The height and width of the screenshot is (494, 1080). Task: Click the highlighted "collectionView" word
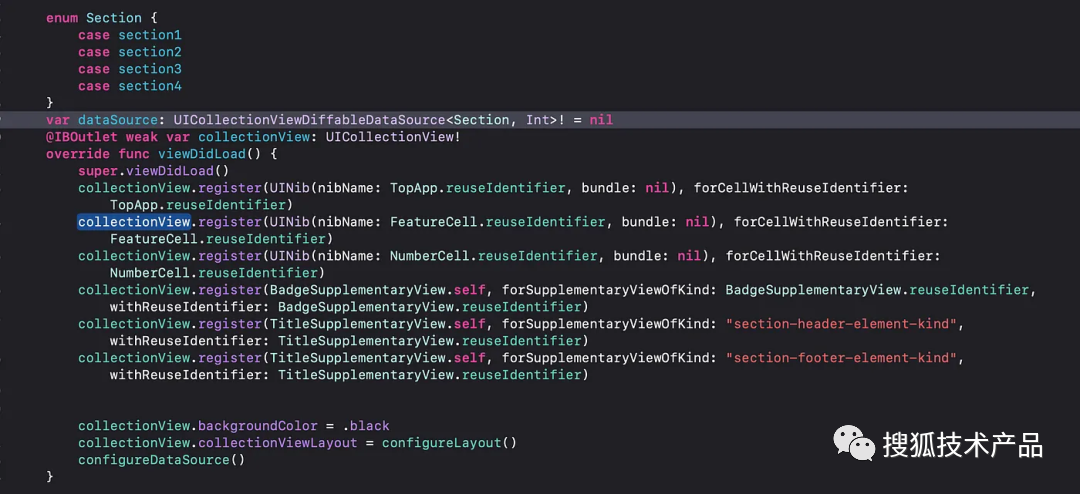click(x=134, y=222)
